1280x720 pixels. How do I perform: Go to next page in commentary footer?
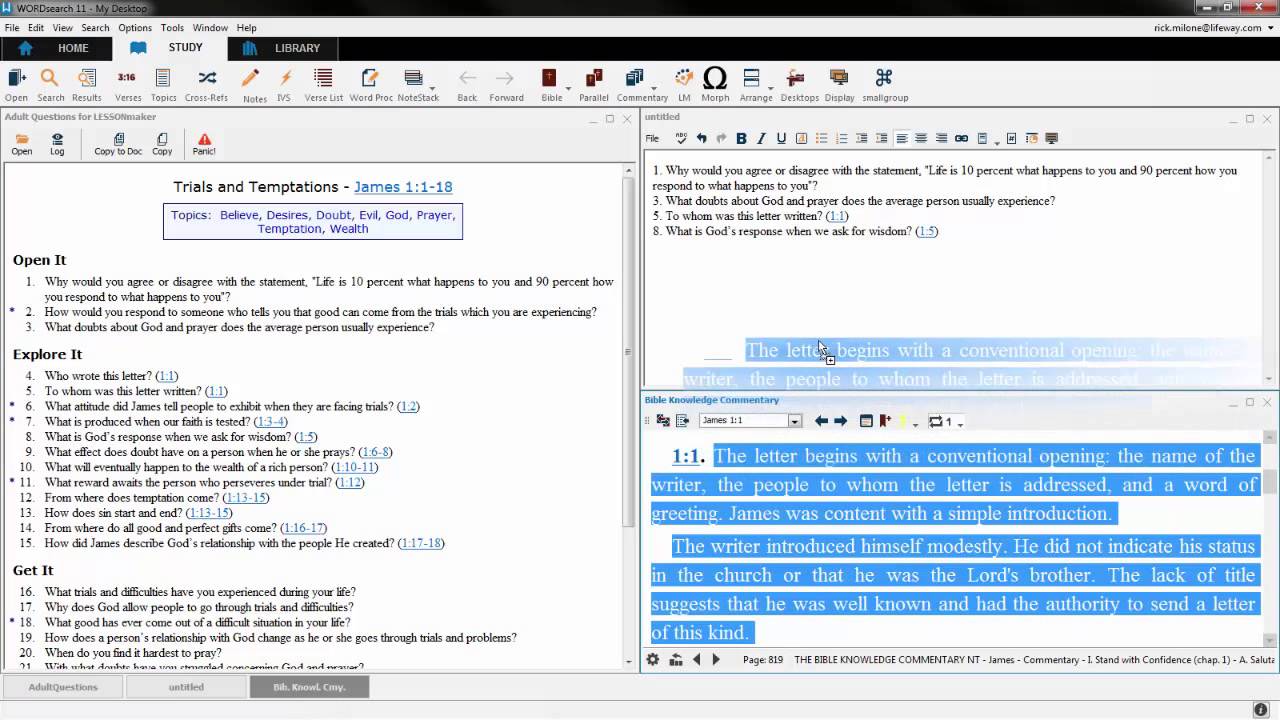[716, 660]
